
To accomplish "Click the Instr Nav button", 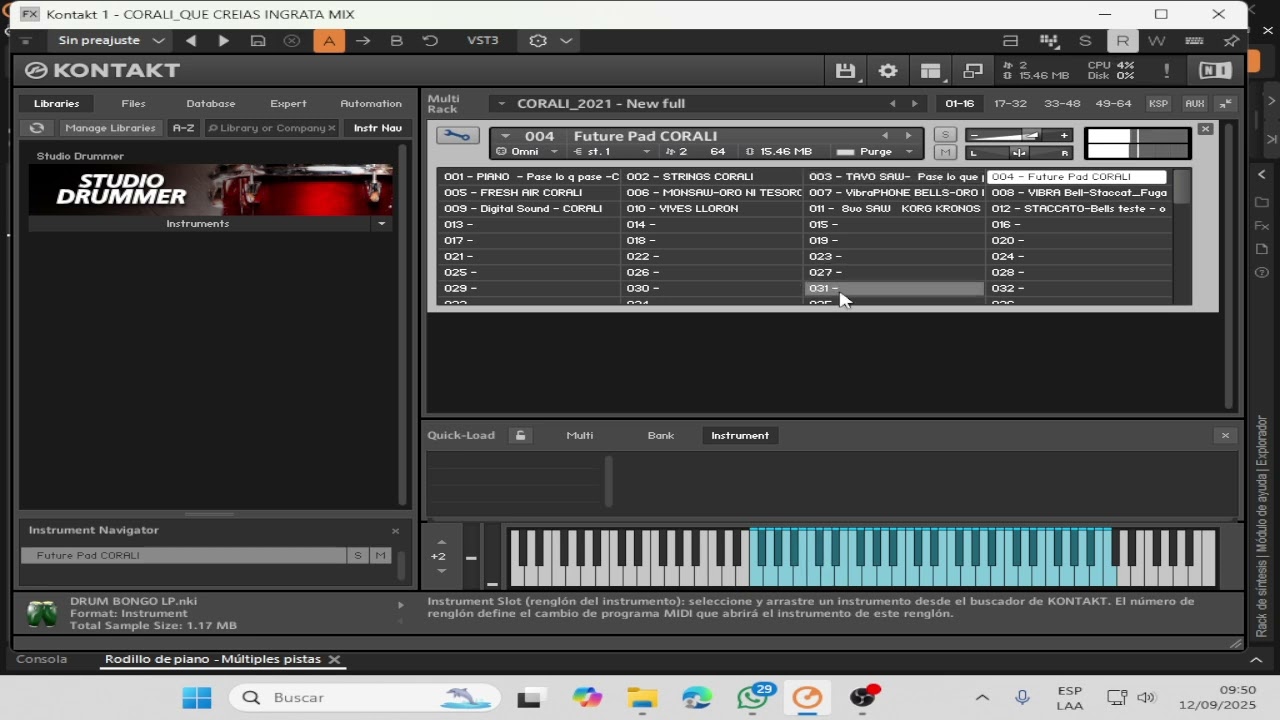I will pos(377,128).
